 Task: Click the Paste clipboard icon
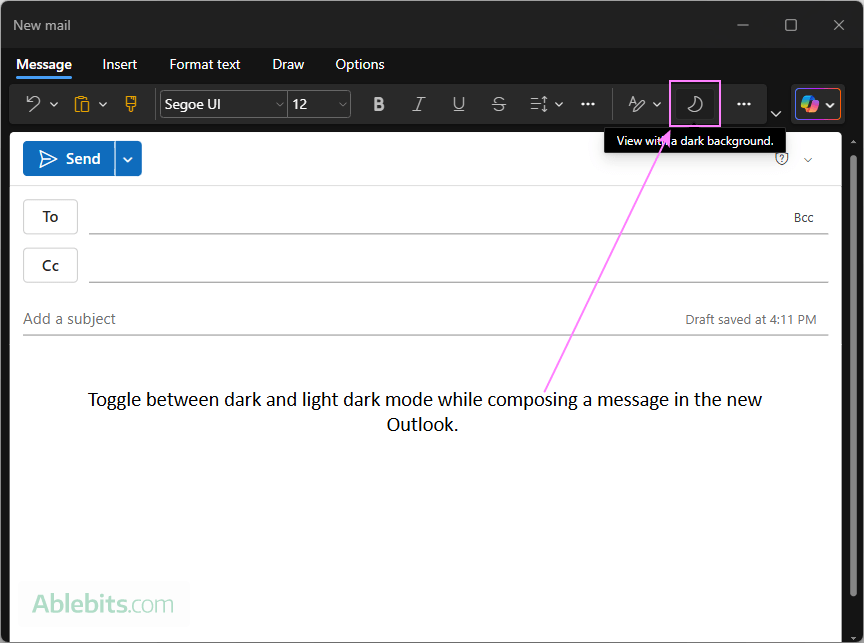[x=82, y=104]
